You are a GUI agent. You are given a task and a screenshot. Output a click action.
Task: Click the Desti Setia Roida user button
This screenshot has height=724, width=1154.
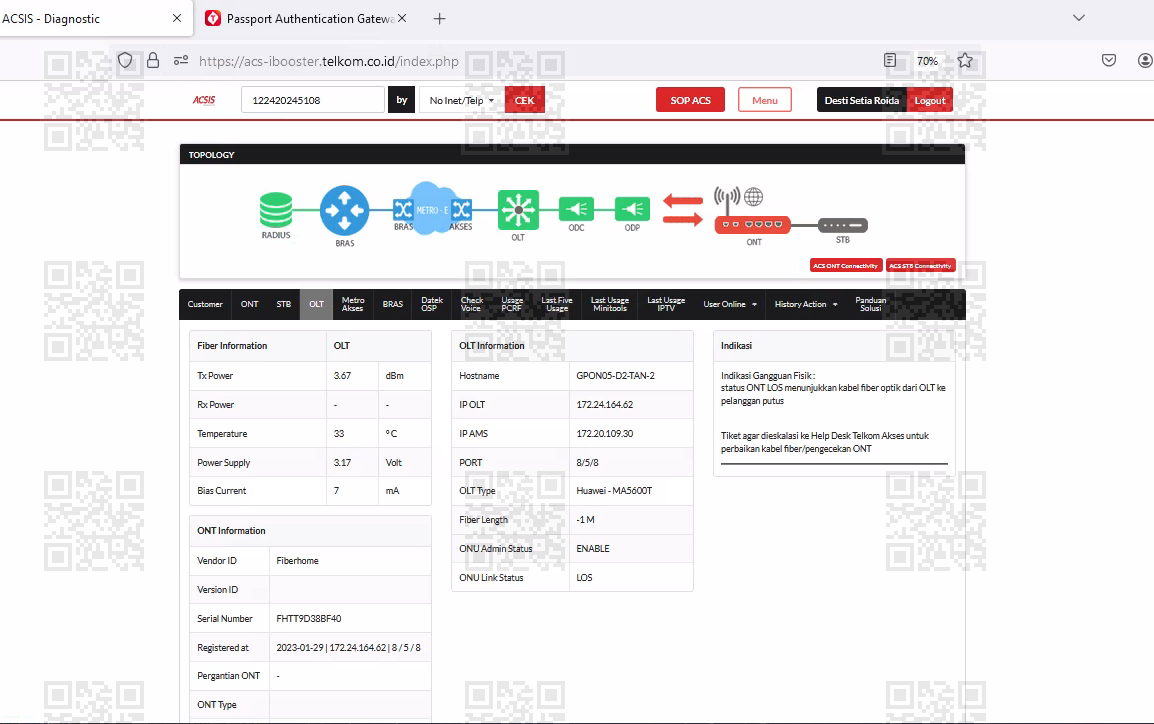[862, 100]
